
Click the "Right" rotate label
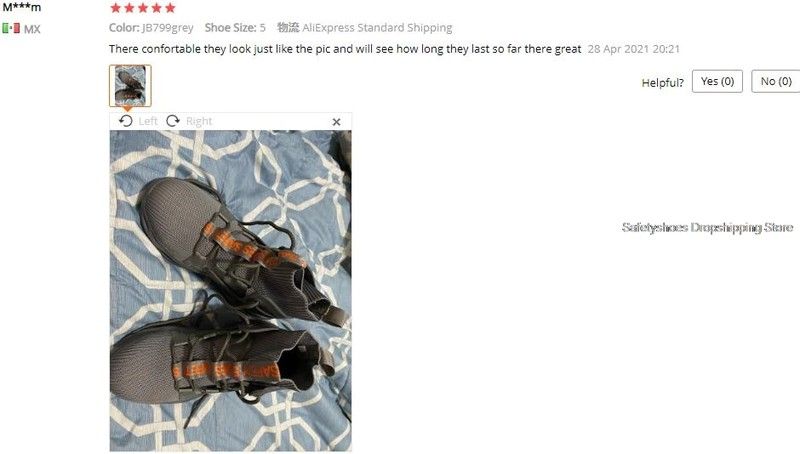(x=198, y=121)
